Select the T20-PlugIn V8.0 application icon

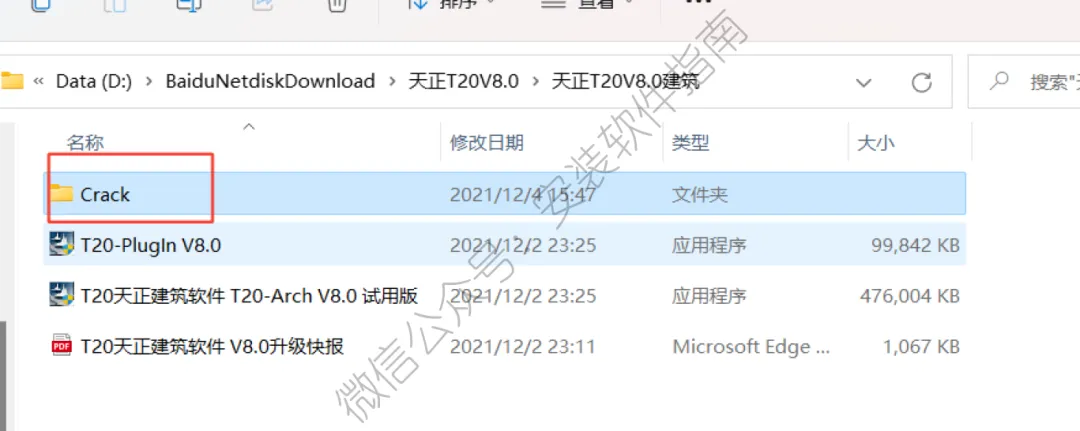click(62, 244)
